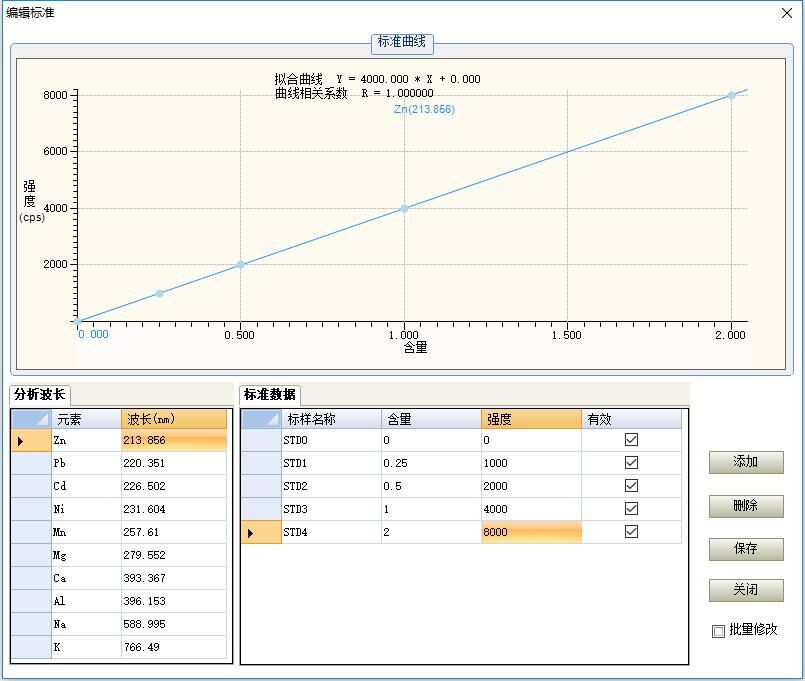This screenshot has height=681, width=805.
Task: Toggle the 有效 checkbox for STD2
Action: coord(631,486)
